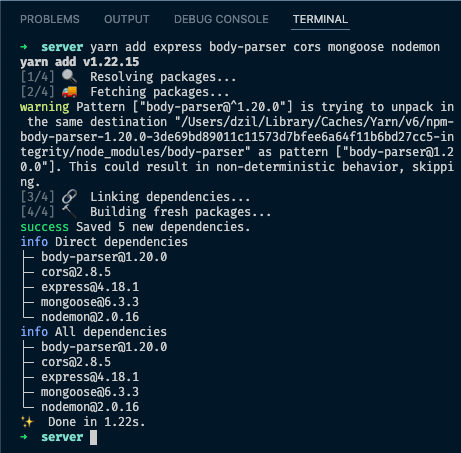Select the DEBUG CONSOLE tab
The height and width of the screenshot is (453, 461).
tap(221, 19)
